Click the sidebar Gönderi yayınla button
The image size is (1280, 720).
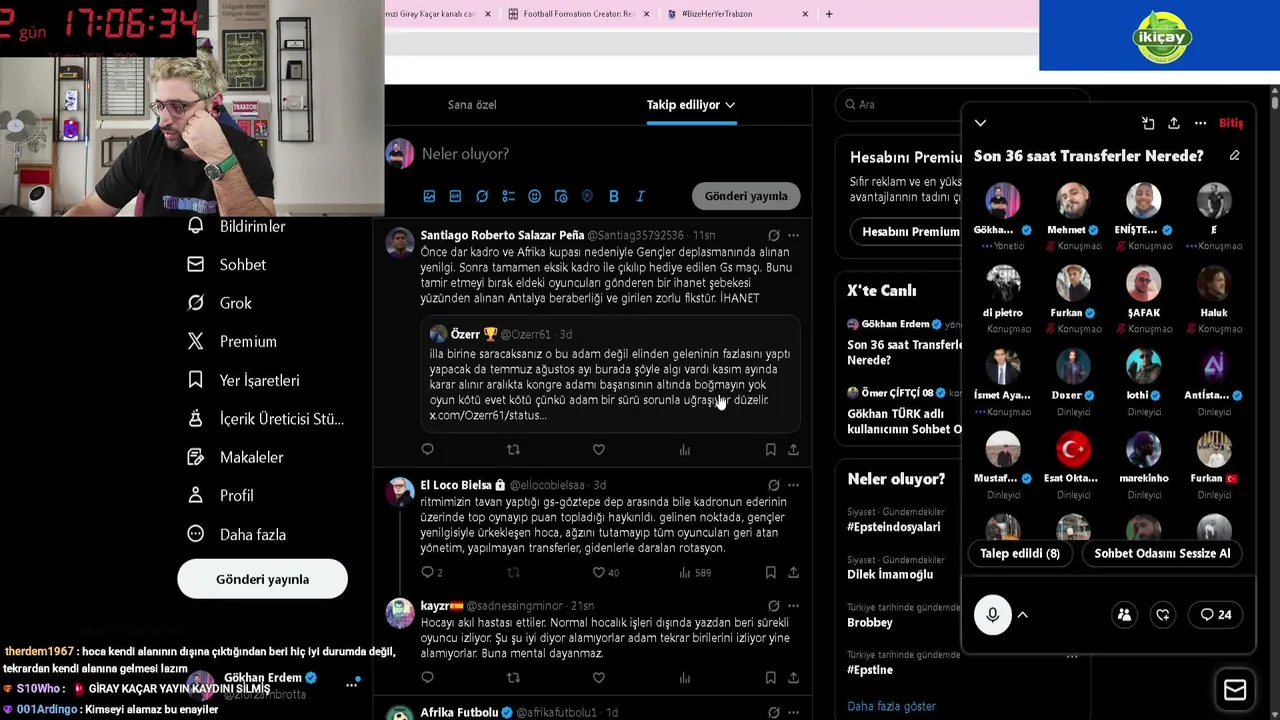[262, 580]
